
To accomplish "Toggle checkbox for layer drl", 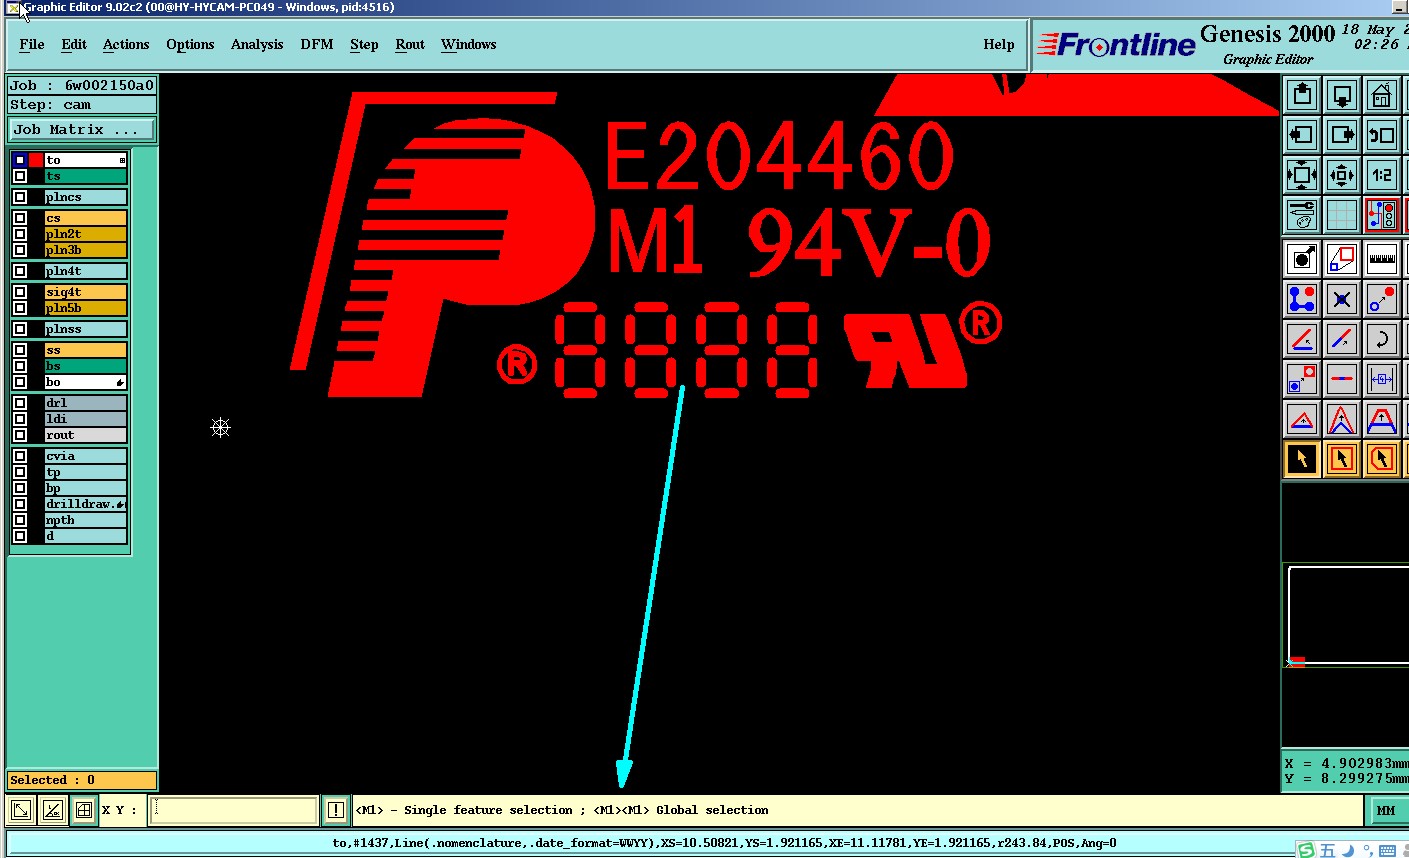I will [20, 403].
